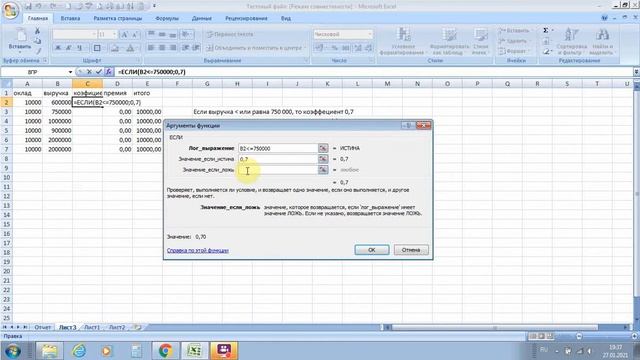This screenshot has height=360, width=640.
Task: Click the decrease font size icon
Action: (x=135, y=35)
